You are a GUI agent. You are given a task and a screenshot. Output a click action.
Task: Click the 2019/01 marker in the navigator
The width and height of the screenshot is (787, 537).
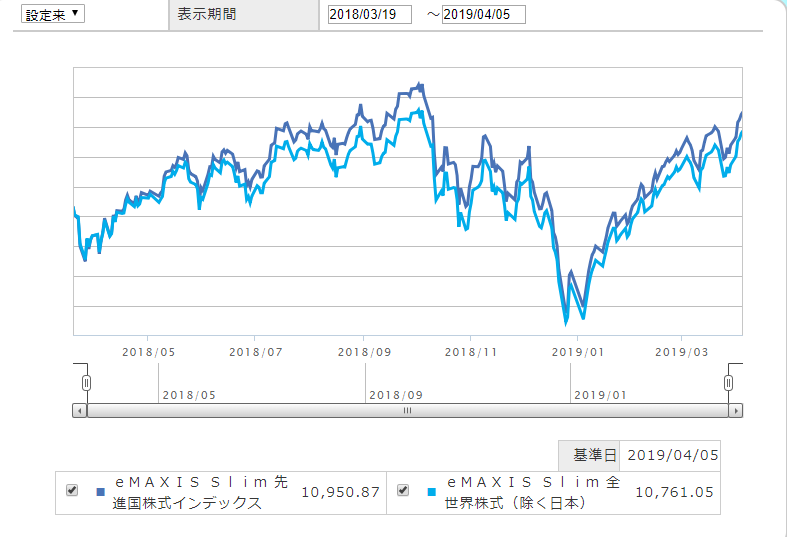[x=600, y=395]
